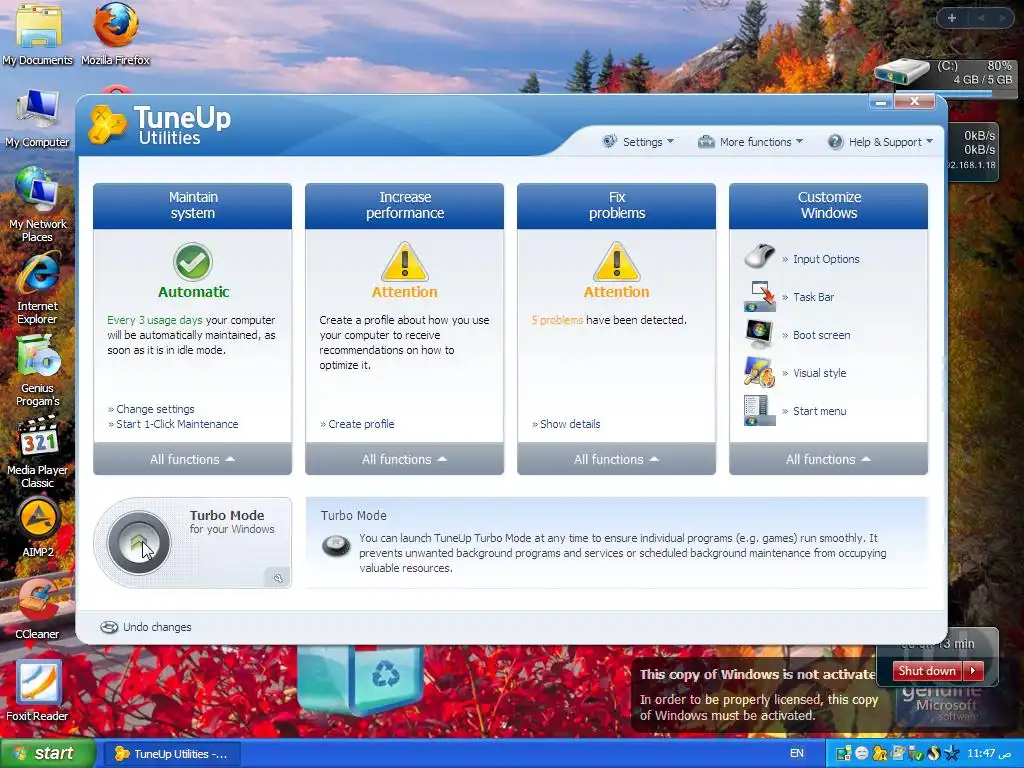Click the plus button on sidebar gadget bar
This screenshot has height=768, width=1024.
click(952, 18)
